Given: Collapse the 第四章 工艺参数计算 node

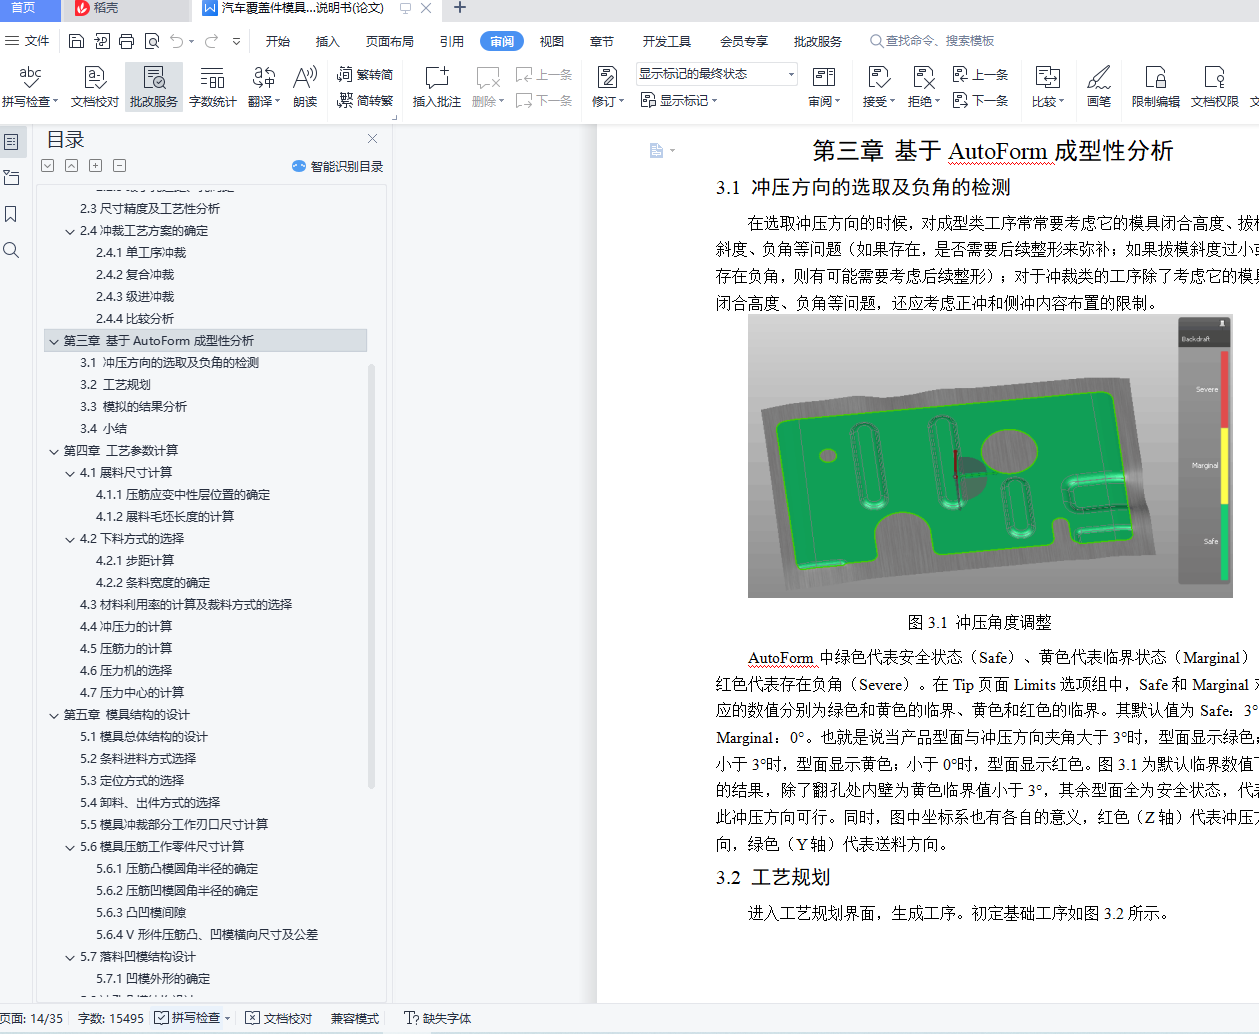Looking at the screenshot, I should point(54,451).
